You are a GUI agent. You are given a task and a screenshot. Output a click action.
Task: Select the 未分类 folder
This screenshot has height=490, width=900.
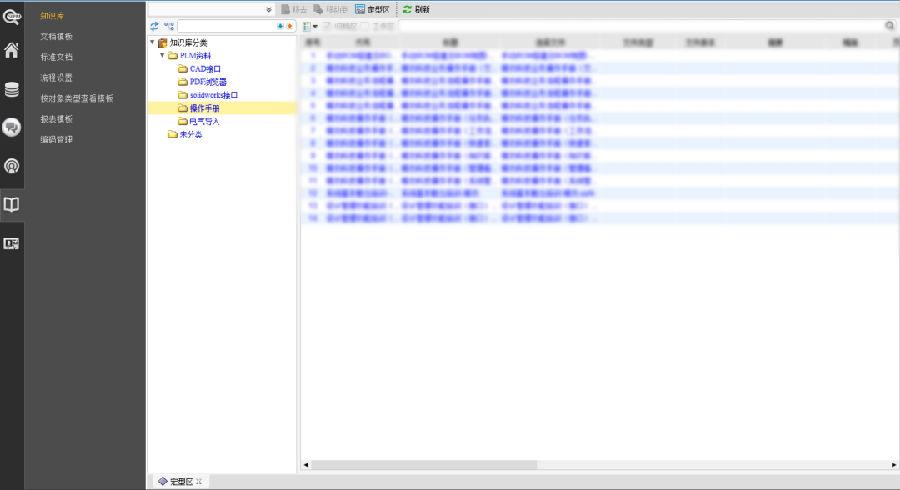tap(191, 134)
